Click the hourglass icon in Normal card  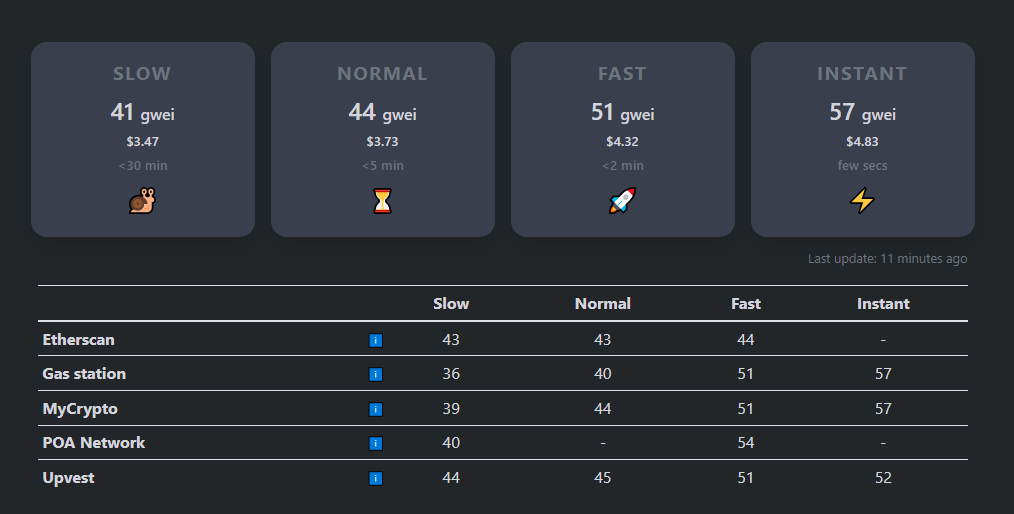(x=382, y=201)
